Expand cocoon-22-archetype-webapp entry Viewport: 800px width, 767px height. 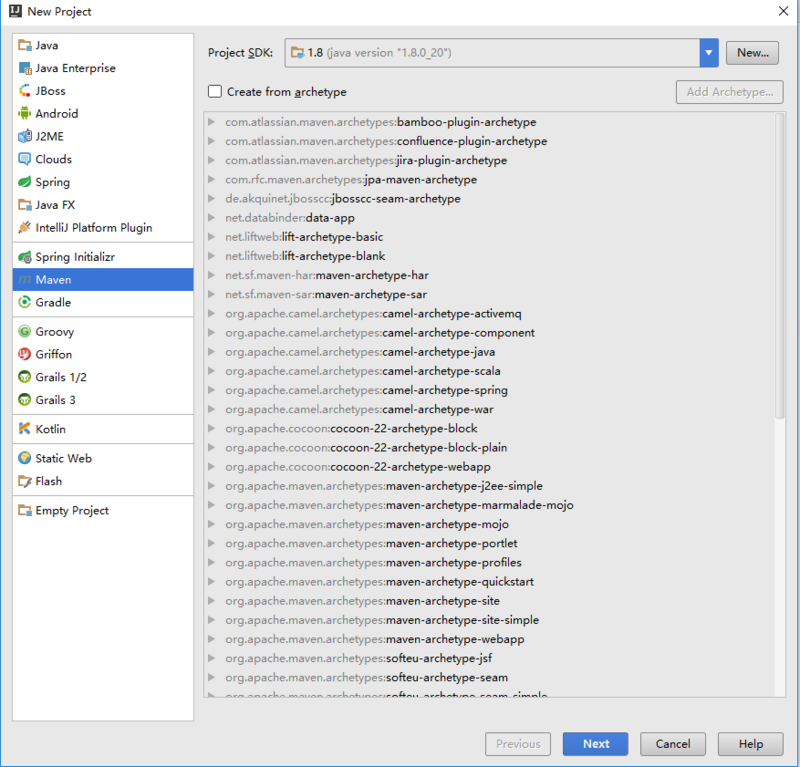211,466
